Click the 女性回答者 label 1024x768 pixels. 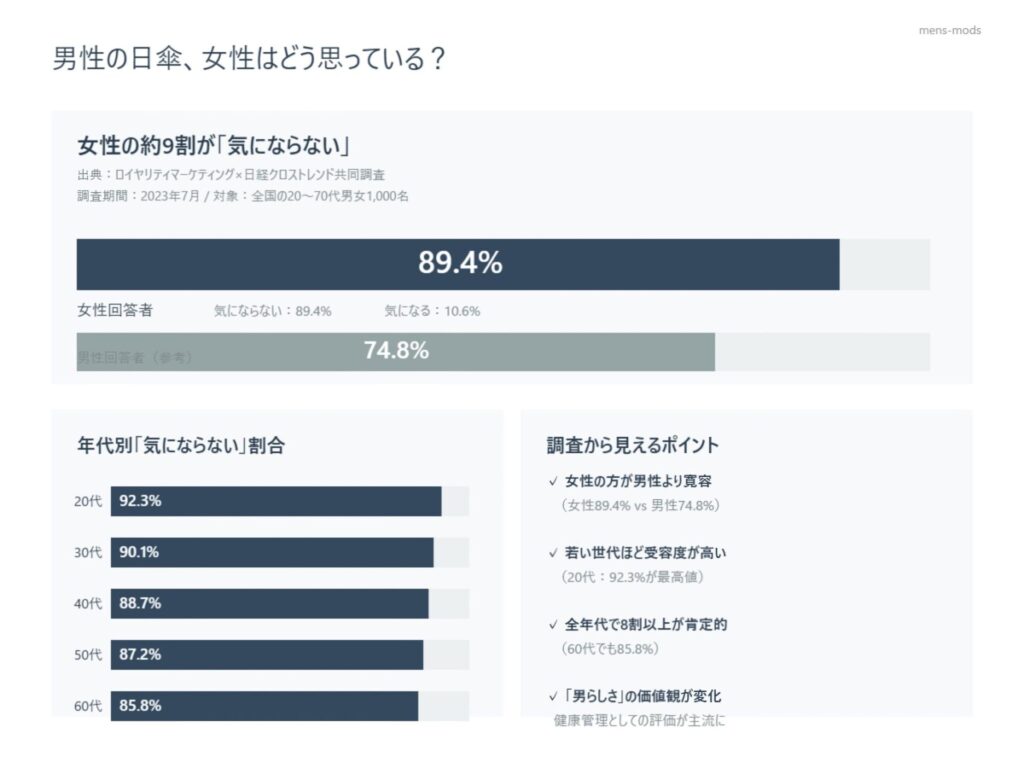click(115, 310)
